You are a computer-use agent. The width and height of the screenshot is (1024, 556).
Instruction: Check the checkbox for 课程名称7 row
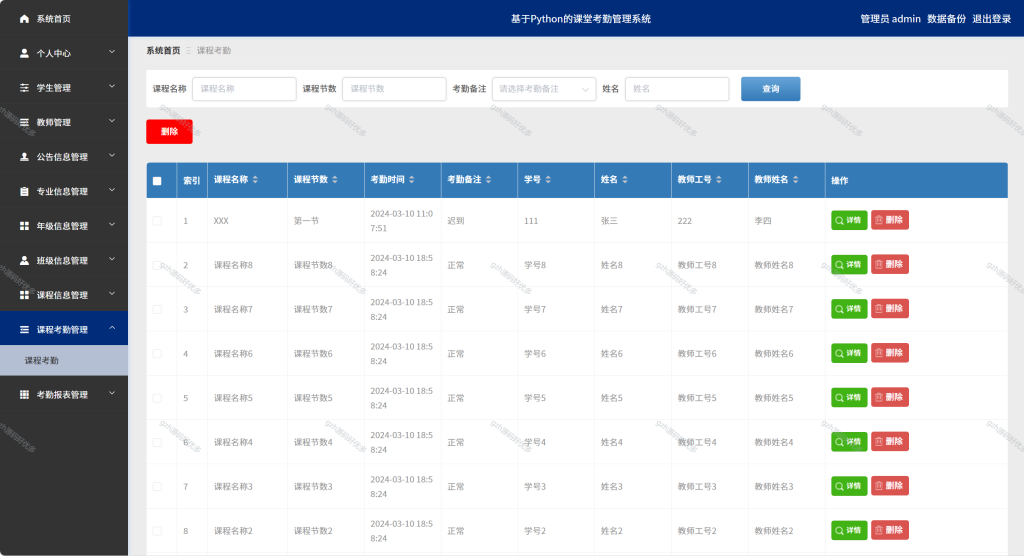(x=157, y=310)
